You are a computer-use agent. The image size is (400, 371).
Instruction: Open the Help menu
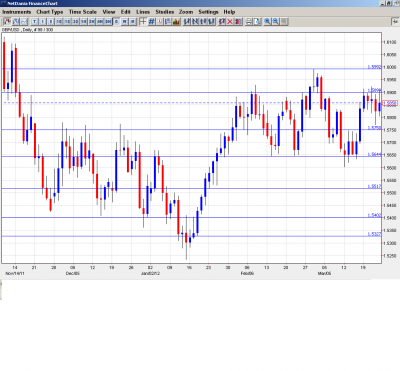click(229, 12)
